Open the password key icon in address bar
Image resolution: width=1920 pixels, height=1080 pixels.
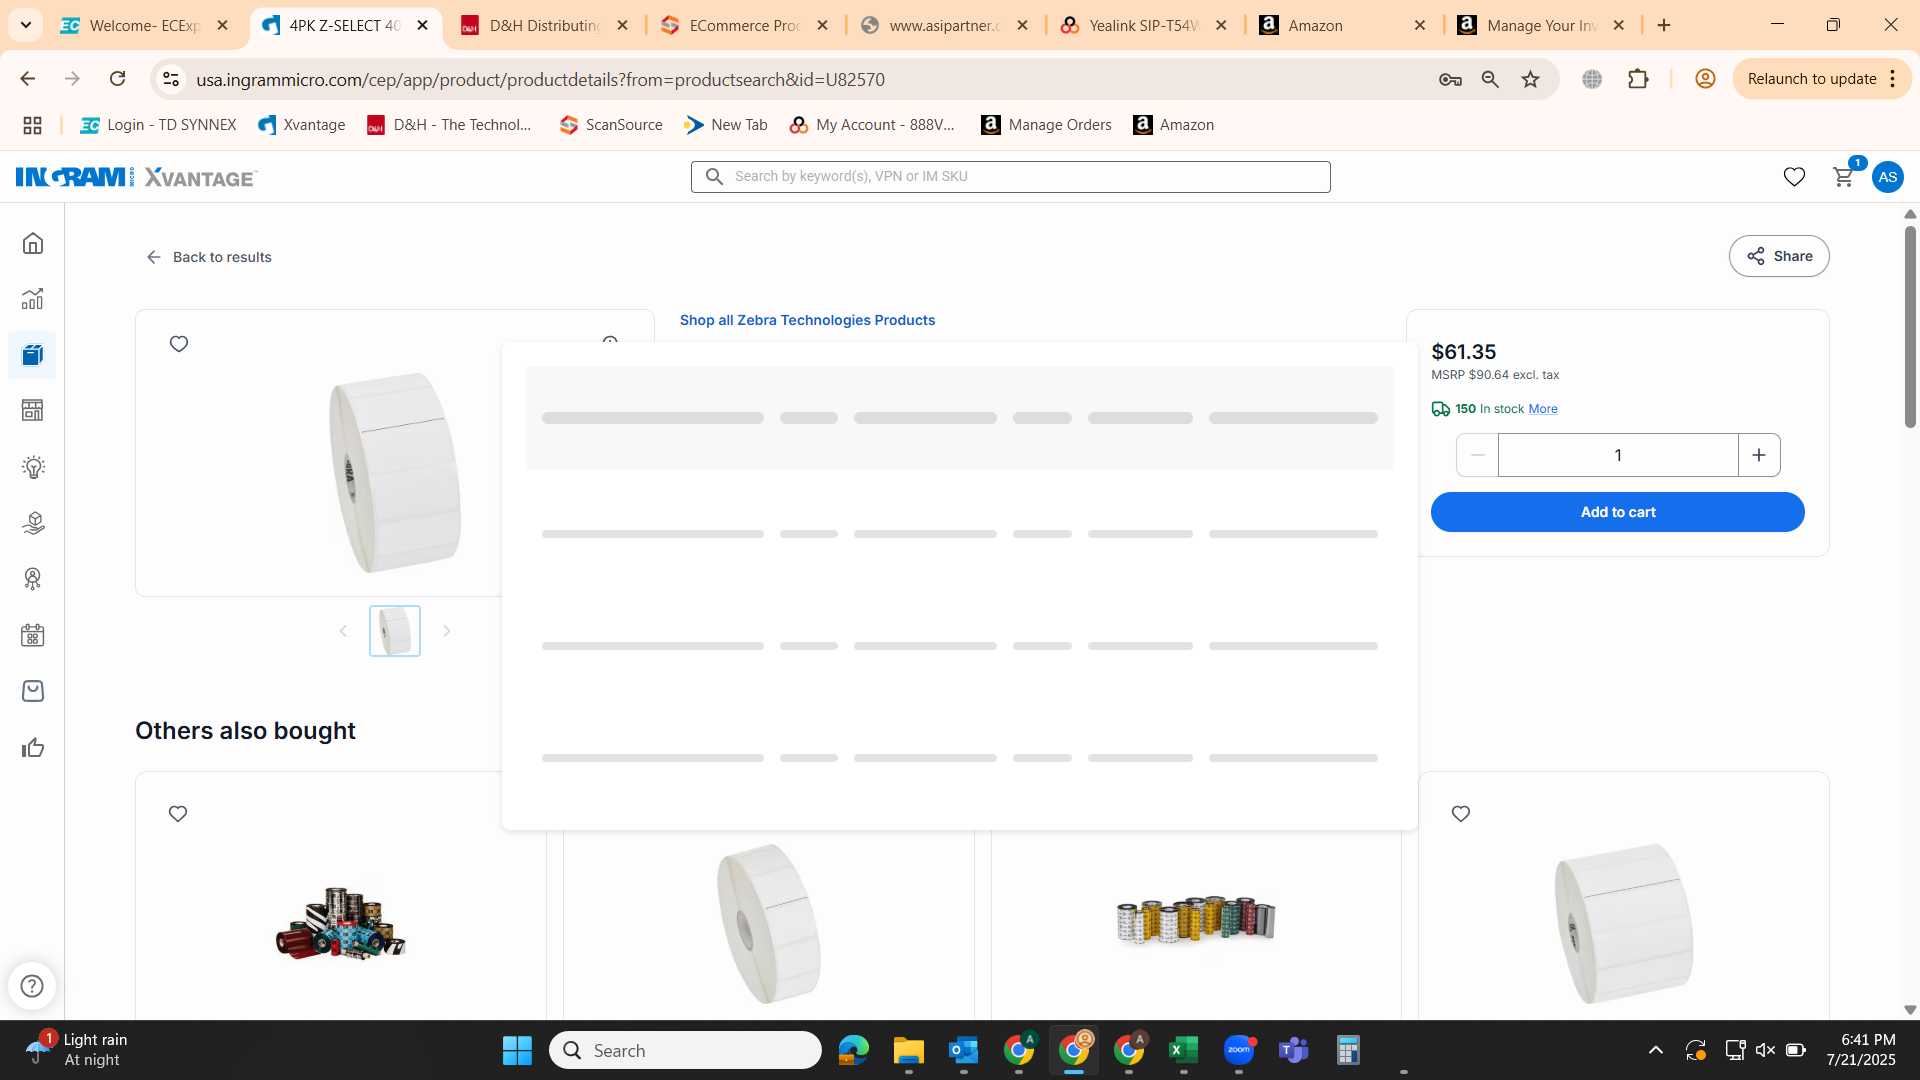(1450, 79)
